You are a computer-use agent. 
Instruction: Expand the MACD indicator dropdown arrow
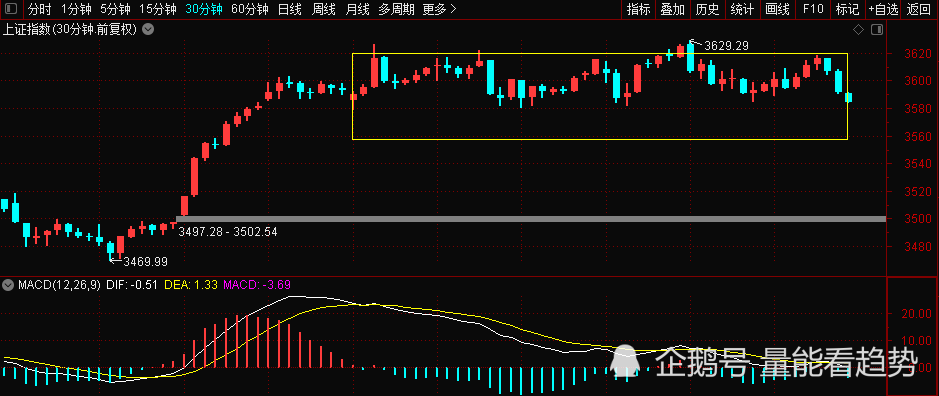(7, 285)
